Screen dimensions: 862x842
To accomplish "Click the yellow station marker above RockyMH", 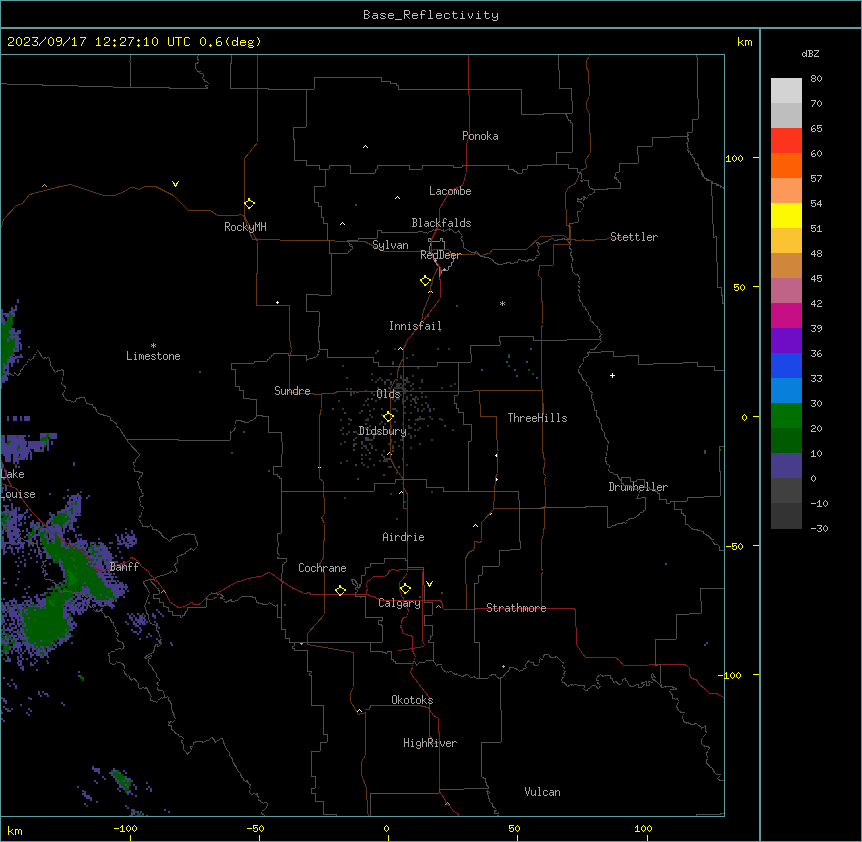I will tap(250, 204).
